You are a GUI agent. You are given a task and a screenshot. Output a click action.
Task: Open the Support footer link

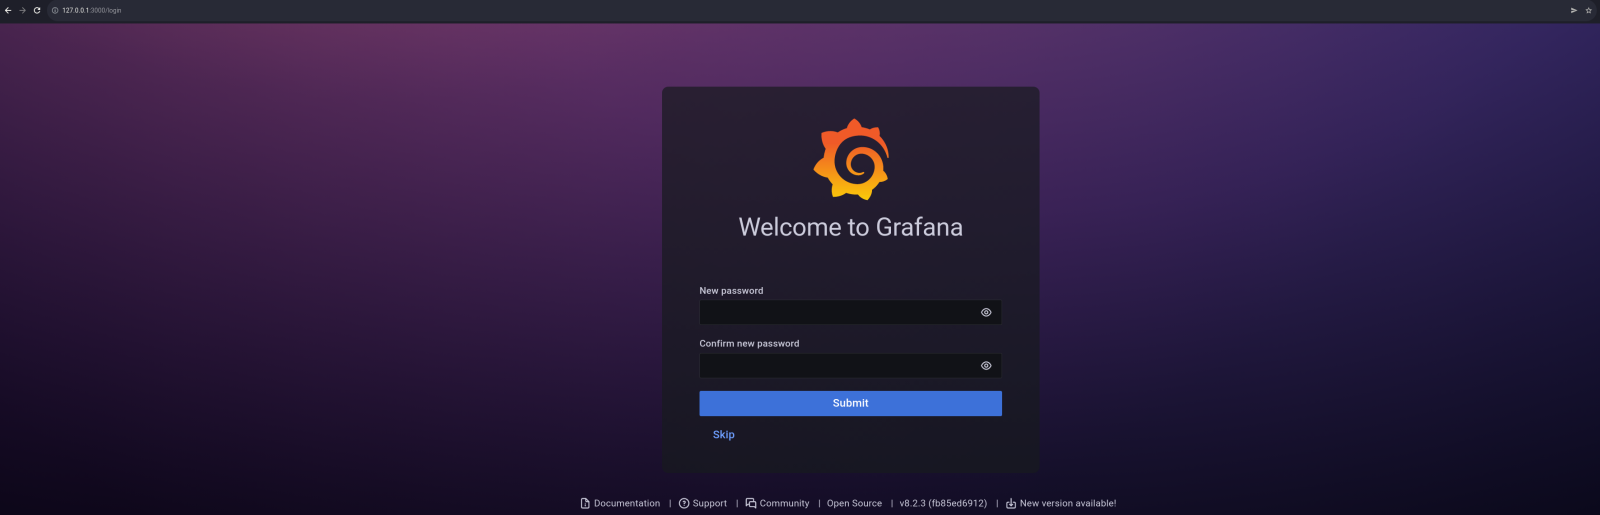tap(703, 504)
